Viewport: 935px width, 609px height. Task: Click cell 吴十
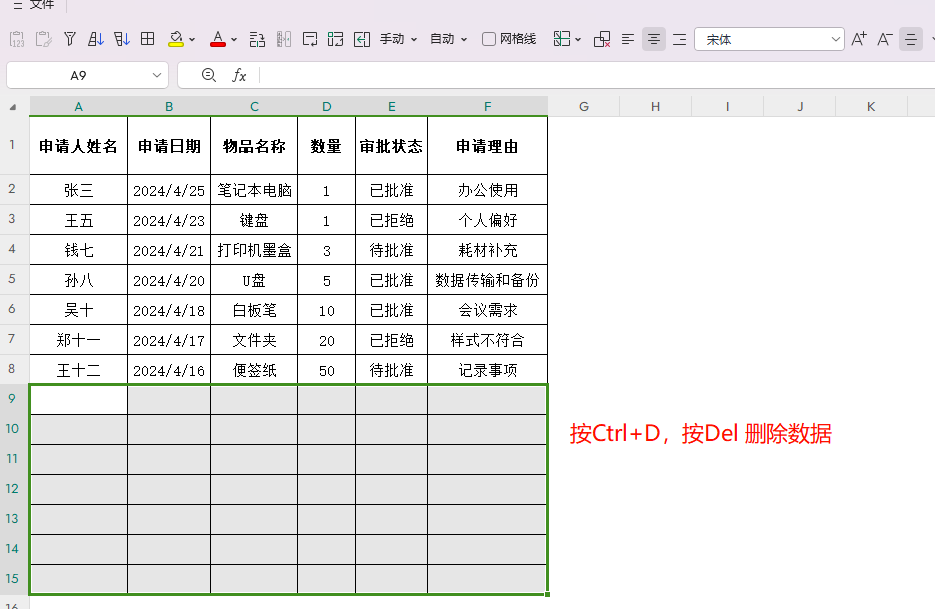click(x=79, y=310)
